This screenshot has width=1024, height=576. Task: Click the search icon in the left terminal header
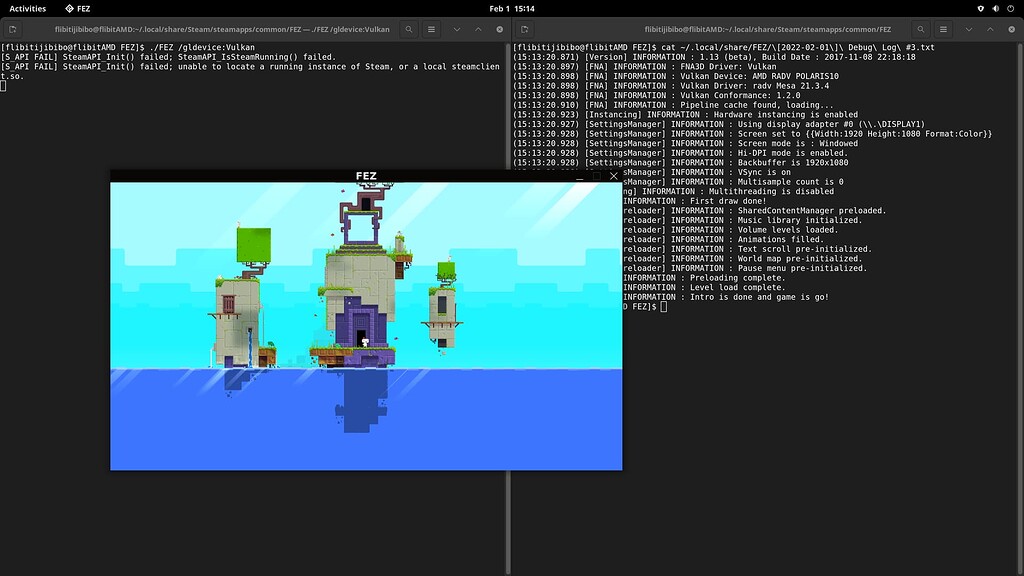408,28
